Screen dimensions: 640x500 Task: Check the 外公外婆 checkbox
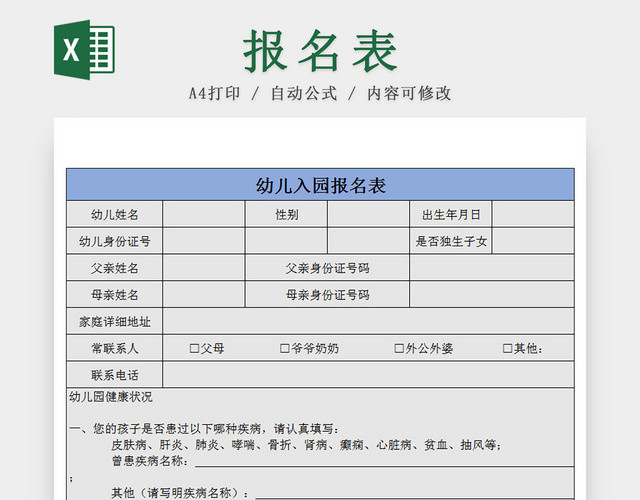click(399, 349)
